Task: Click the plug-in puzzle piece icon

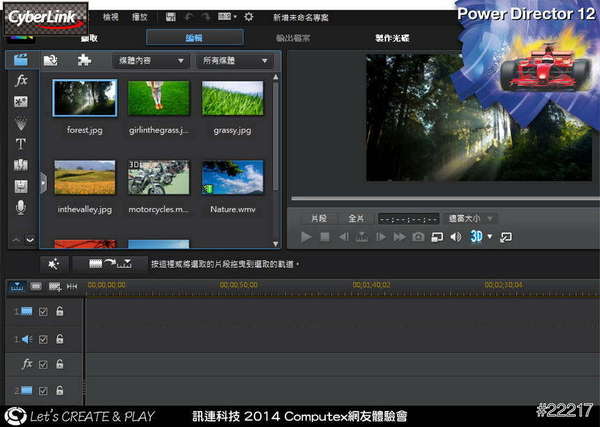Action: [x=84, y=60]
